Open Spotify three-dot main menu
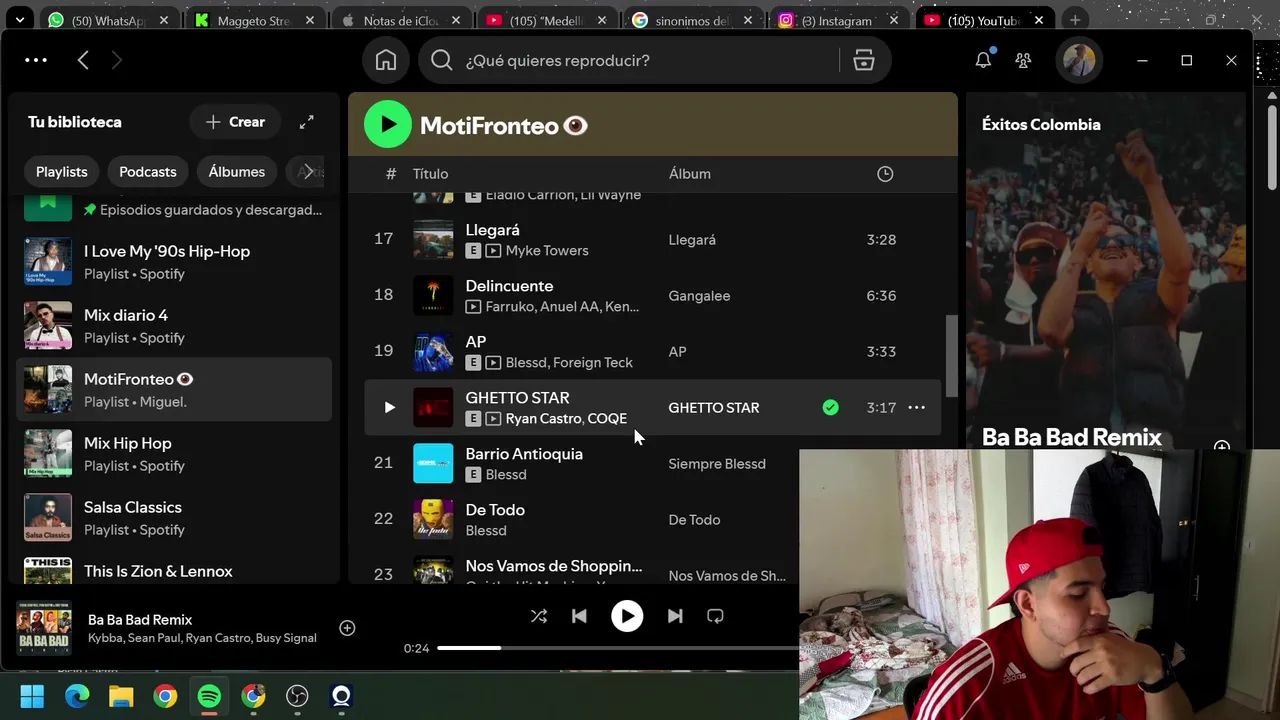The image size is (1280, 720). tap(36, 60)
